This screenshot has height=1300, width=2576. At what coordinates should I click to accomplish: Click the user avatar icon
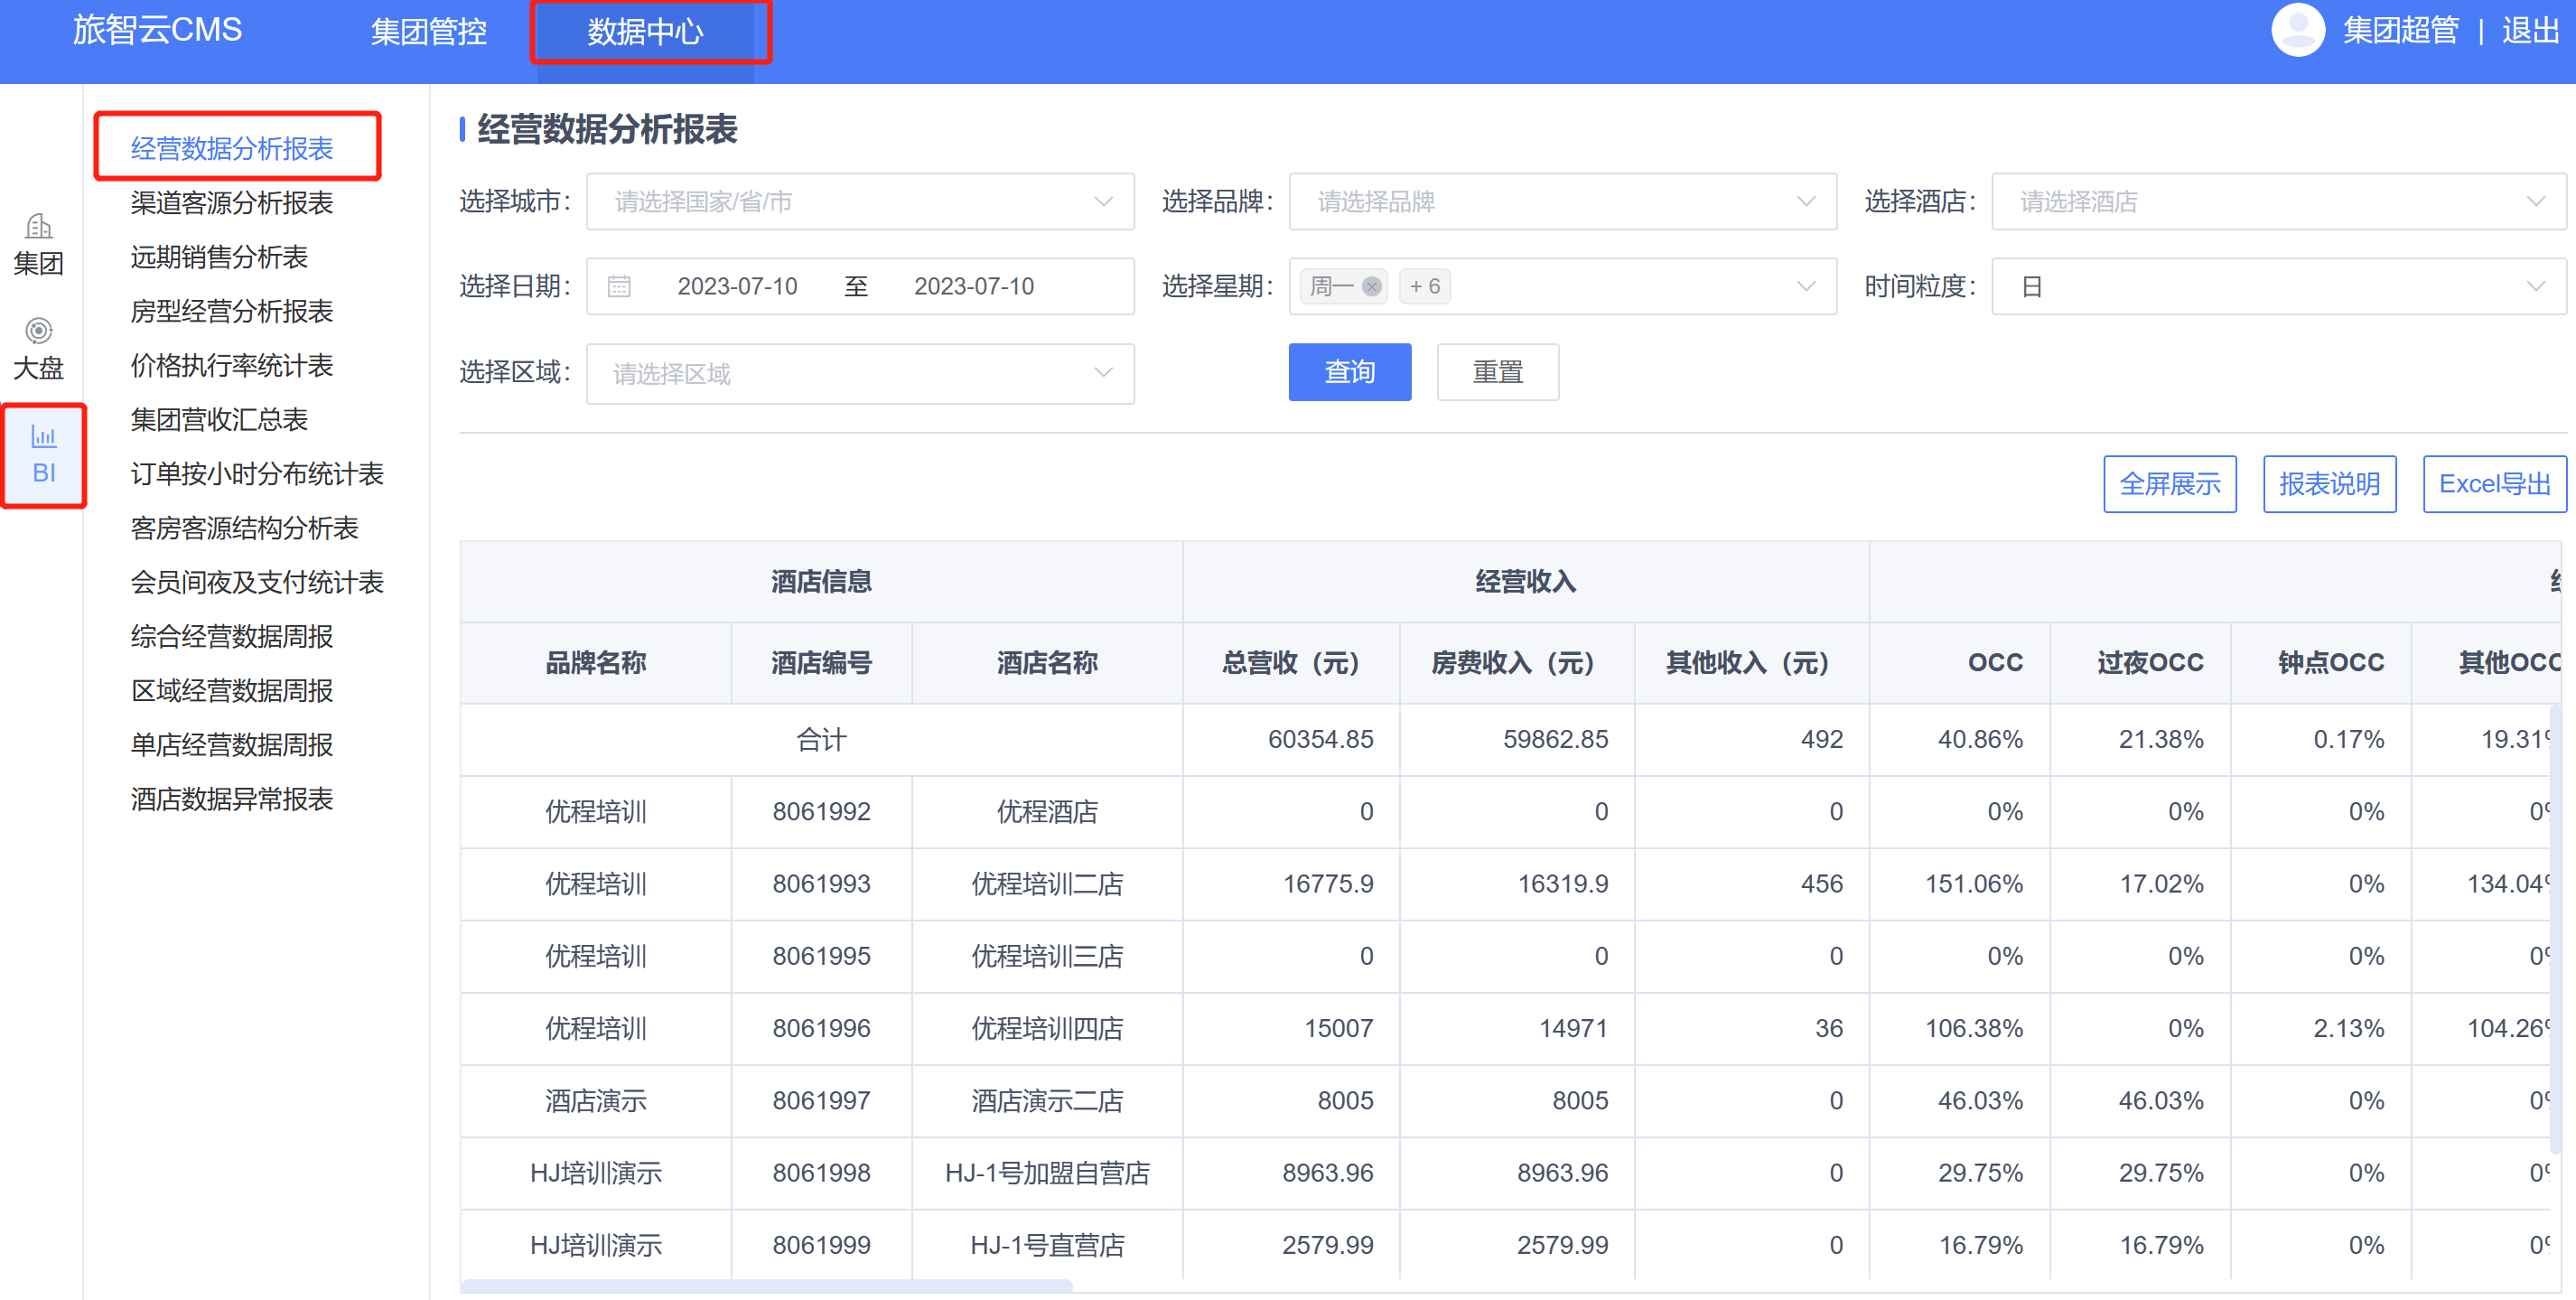point(2298,30)
